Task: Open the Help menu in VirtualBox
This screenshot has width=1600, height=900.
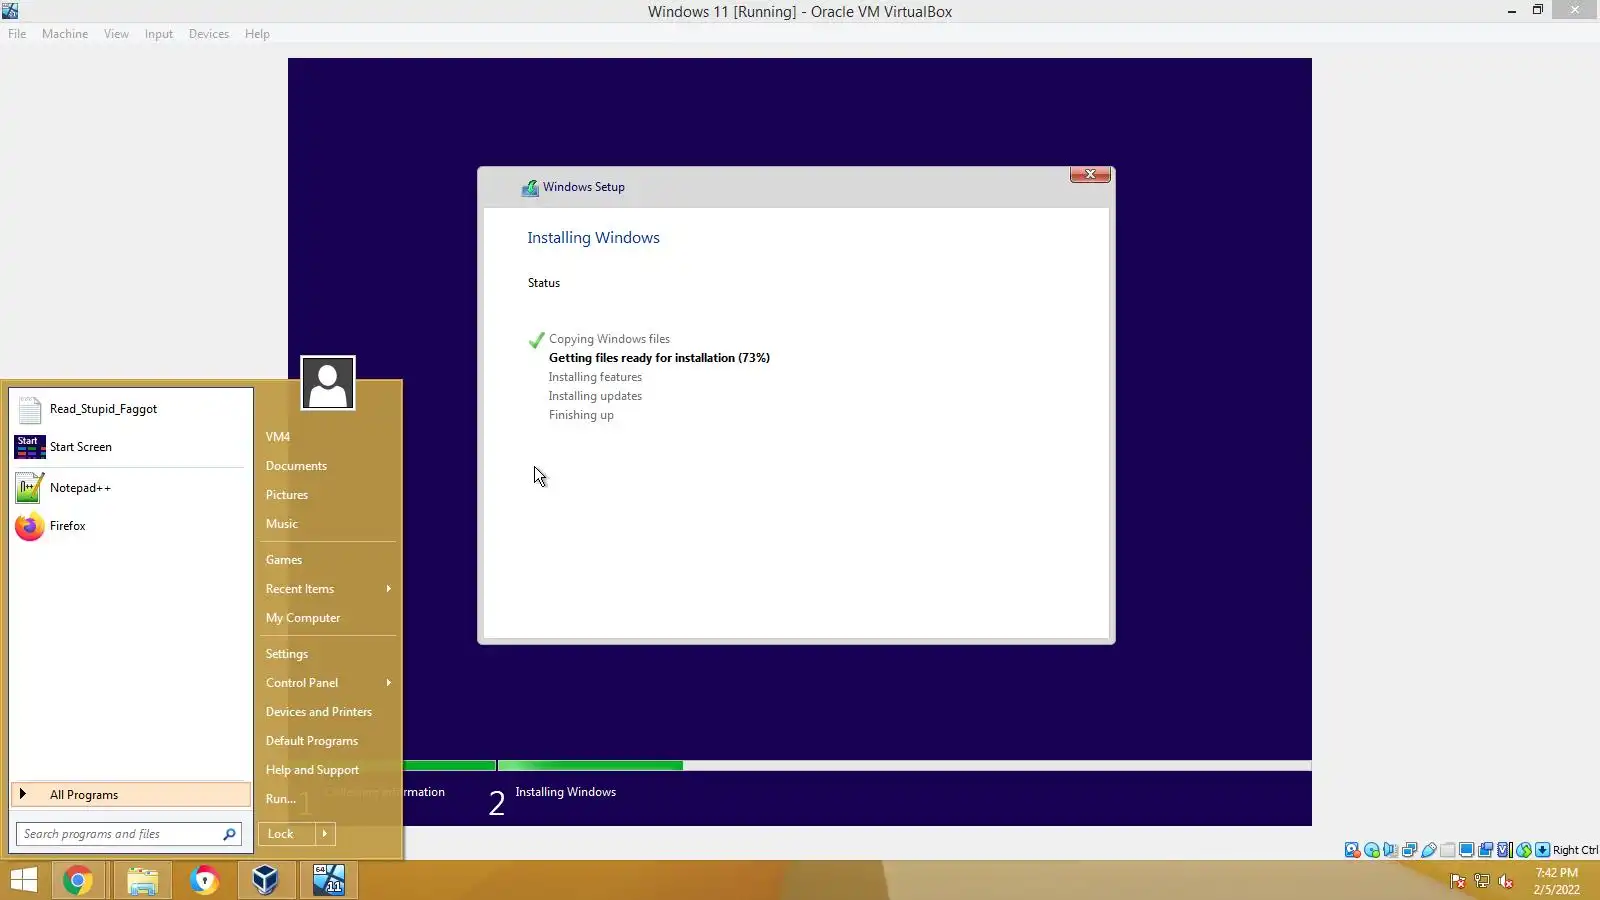Action: tap(257, 34)
